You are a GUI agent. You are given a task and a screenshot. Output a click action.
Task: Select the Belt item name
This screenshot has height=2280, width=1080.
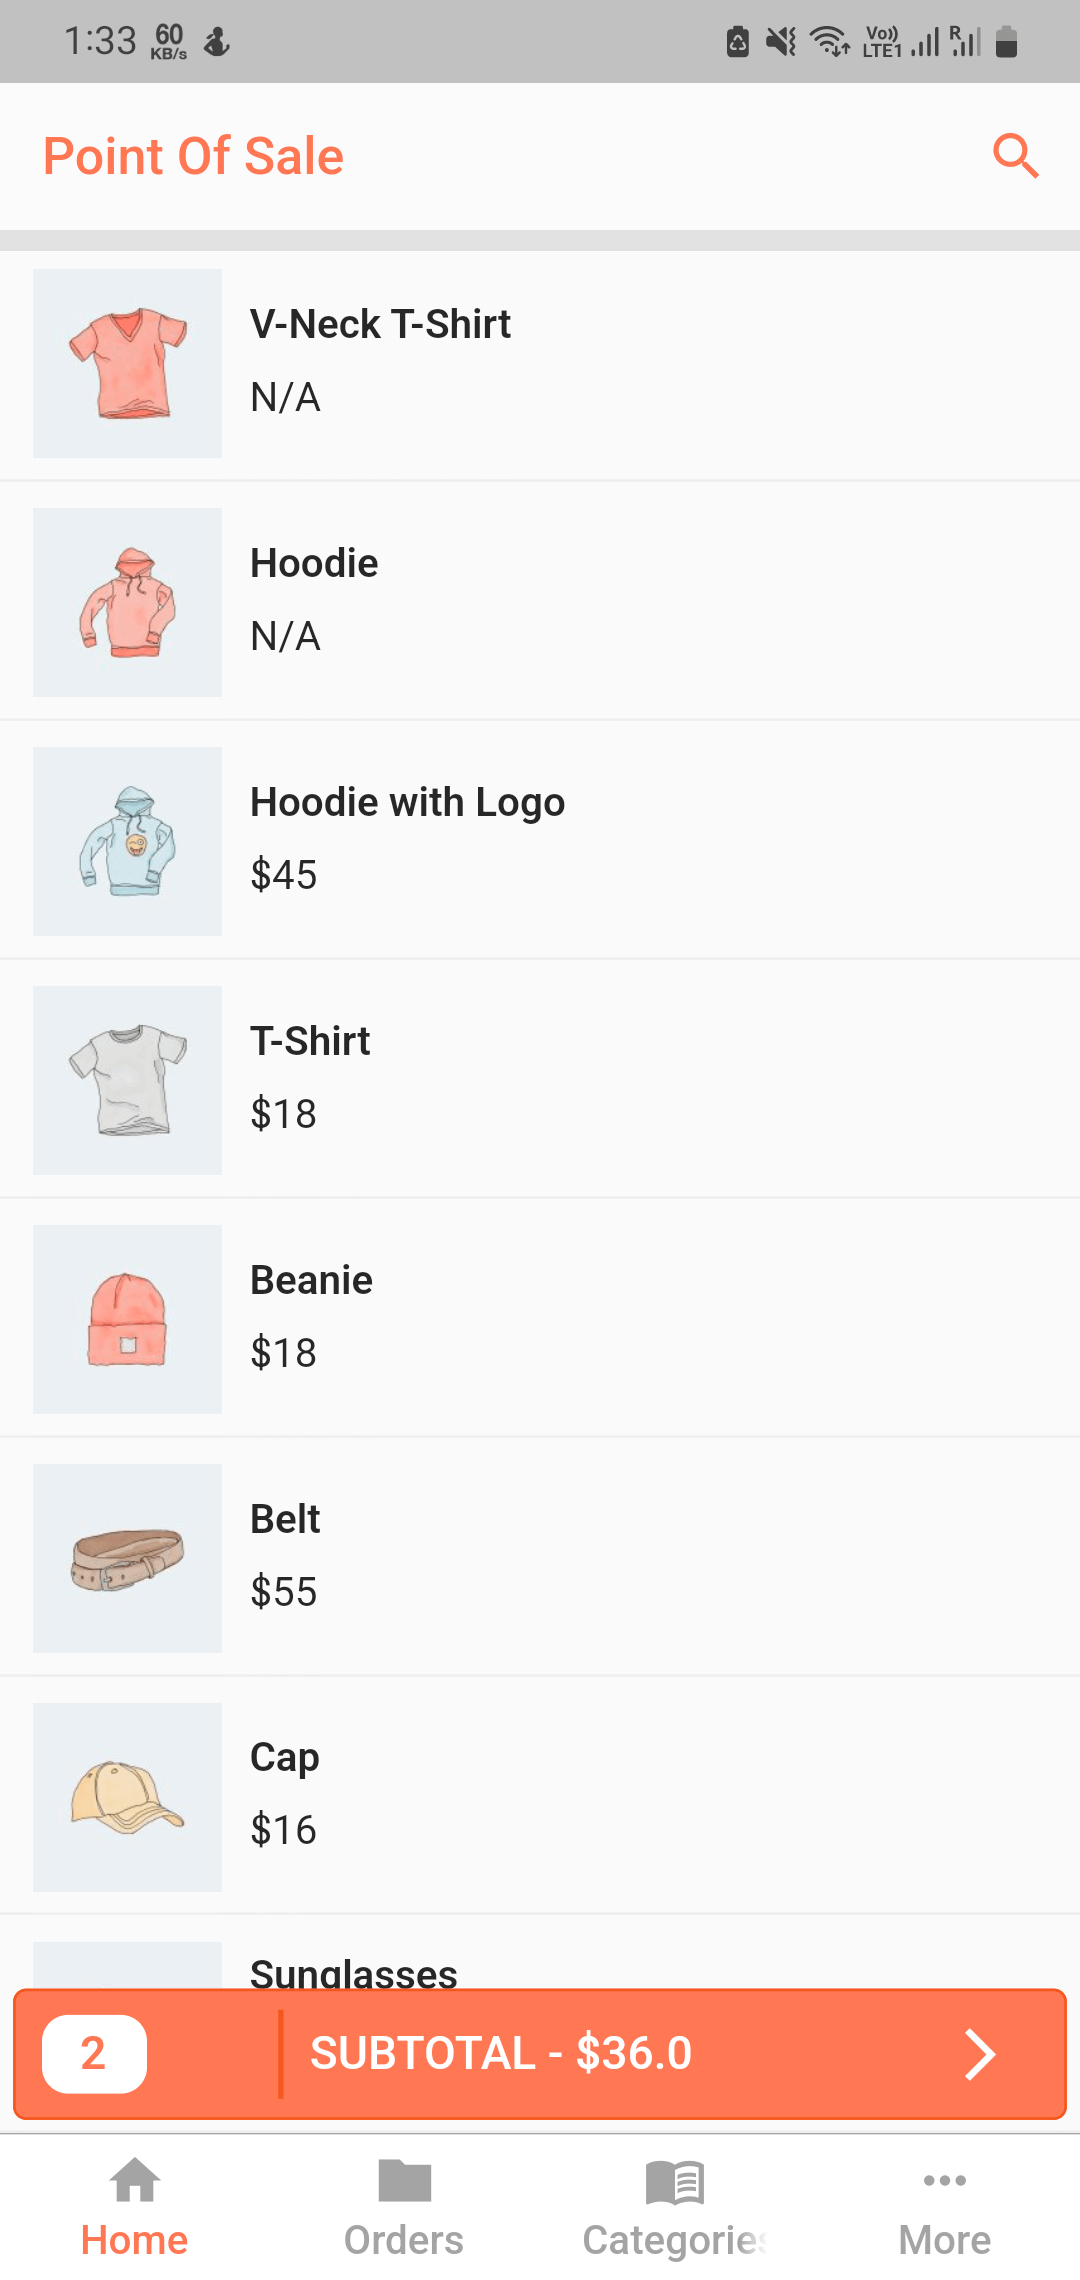click(x=285, y=1519)
